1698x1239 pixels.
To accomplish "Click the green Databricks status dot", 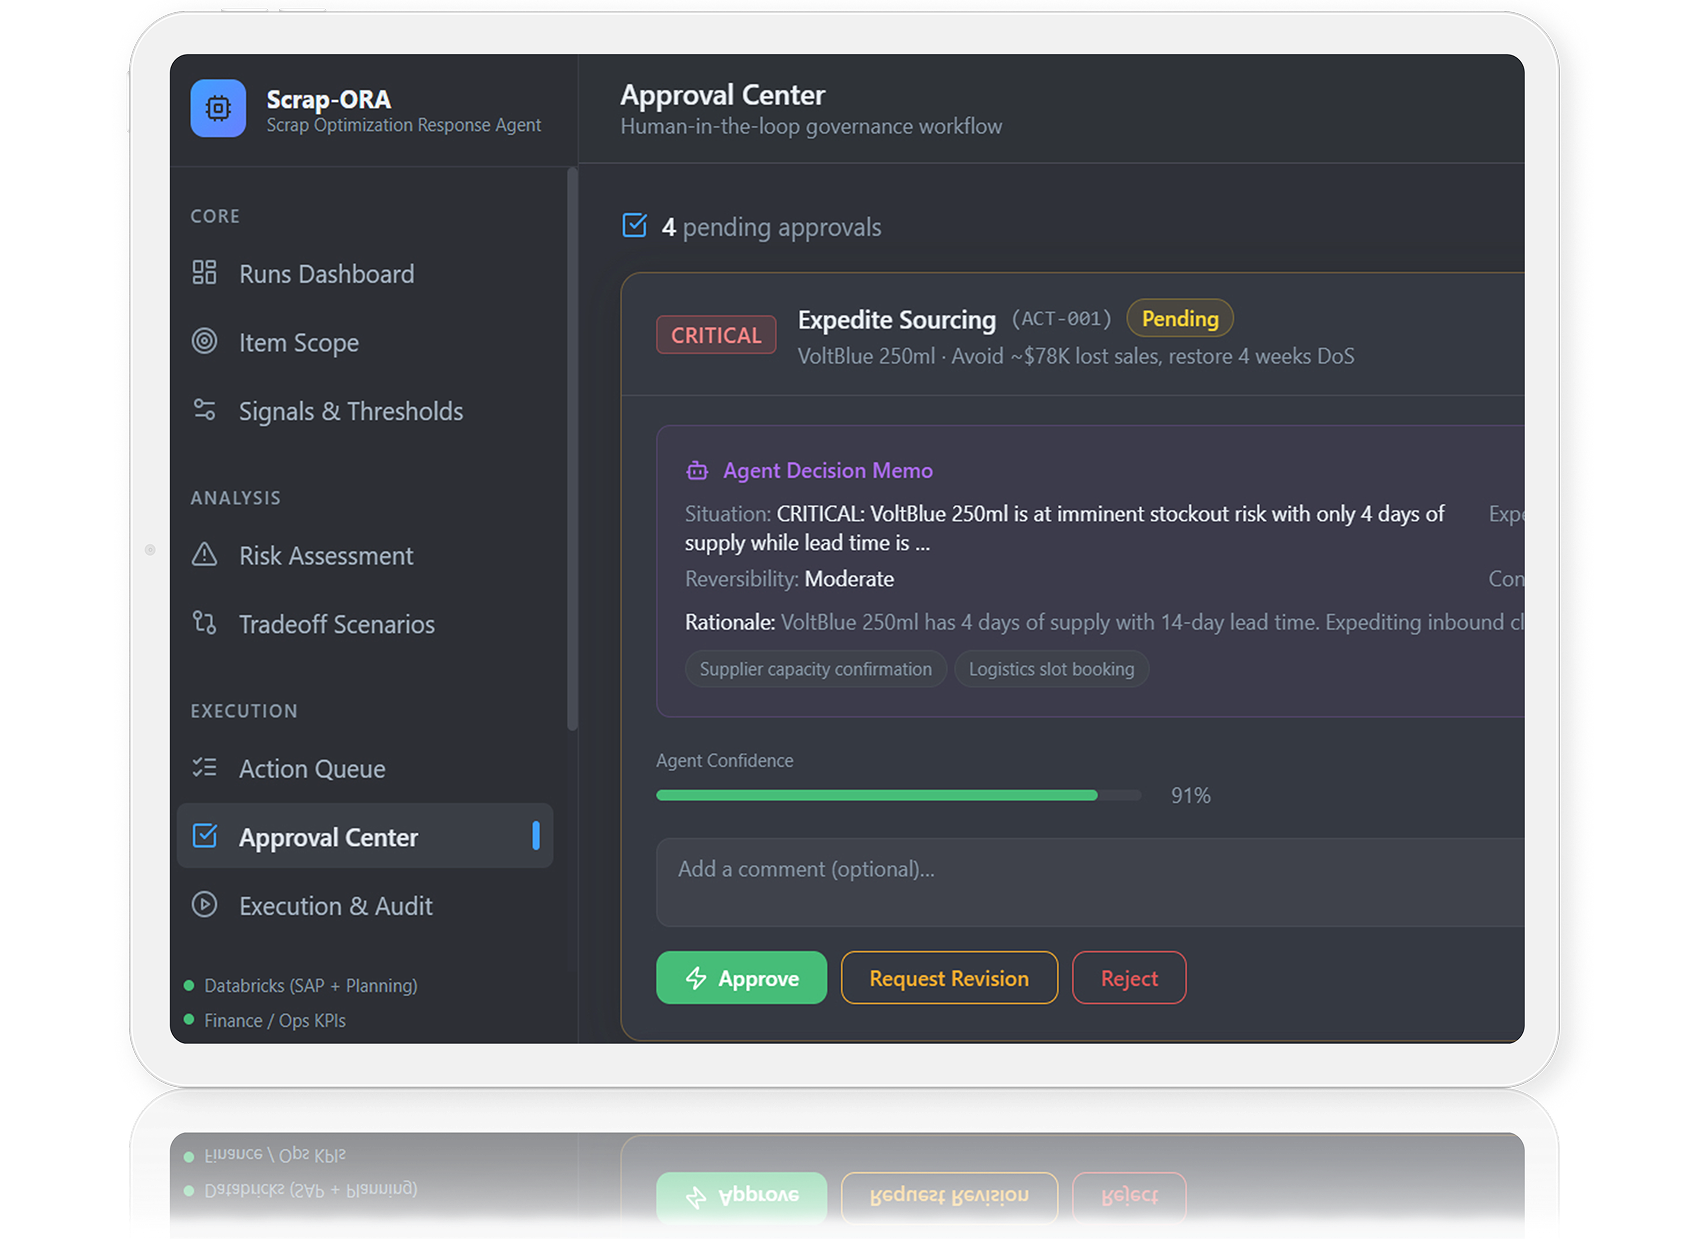I will point(189,985).
